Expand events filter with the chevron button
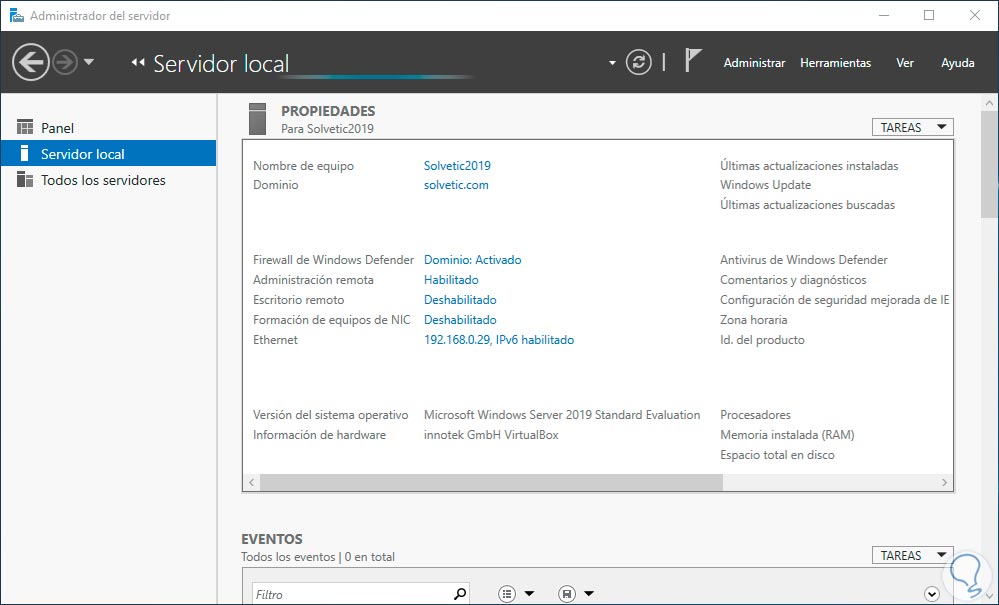This screenshot has width=999, height=605. pyautogui.click(x=931, y=594)
